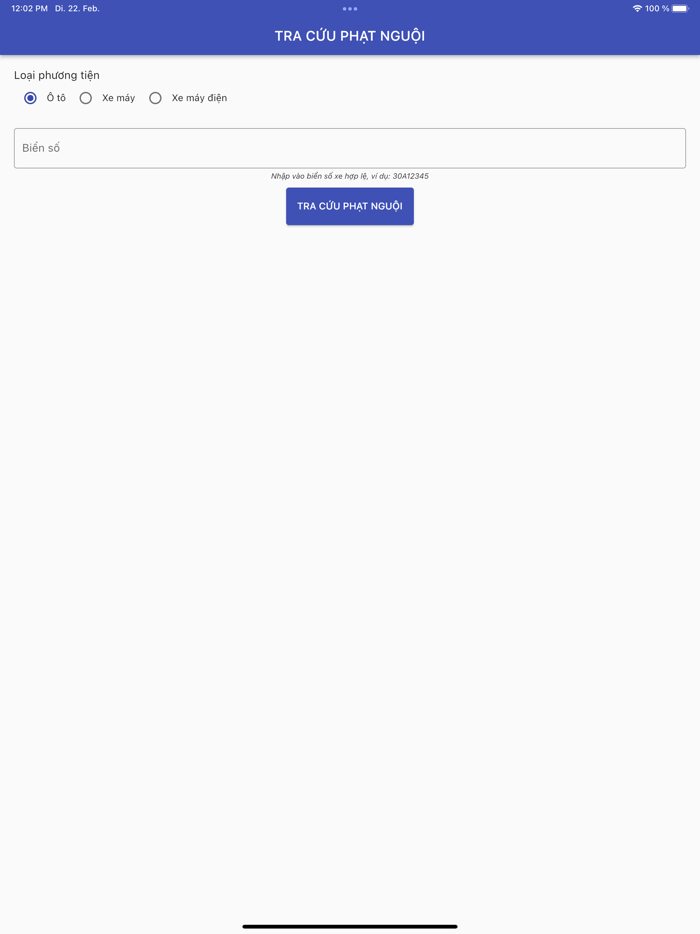Tap the Ô tô text label
The width and height of the screenshot is (700, 934).
tap(57, 98)
